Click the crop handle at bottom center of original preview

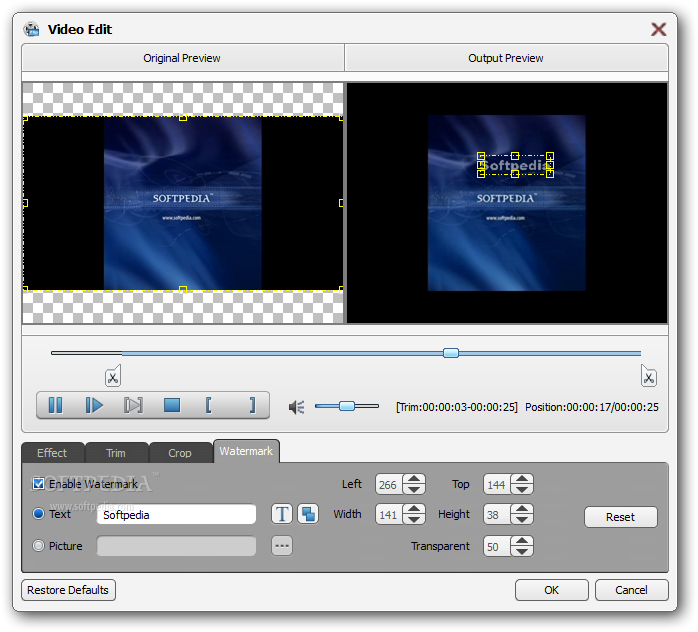pos(183,290)
